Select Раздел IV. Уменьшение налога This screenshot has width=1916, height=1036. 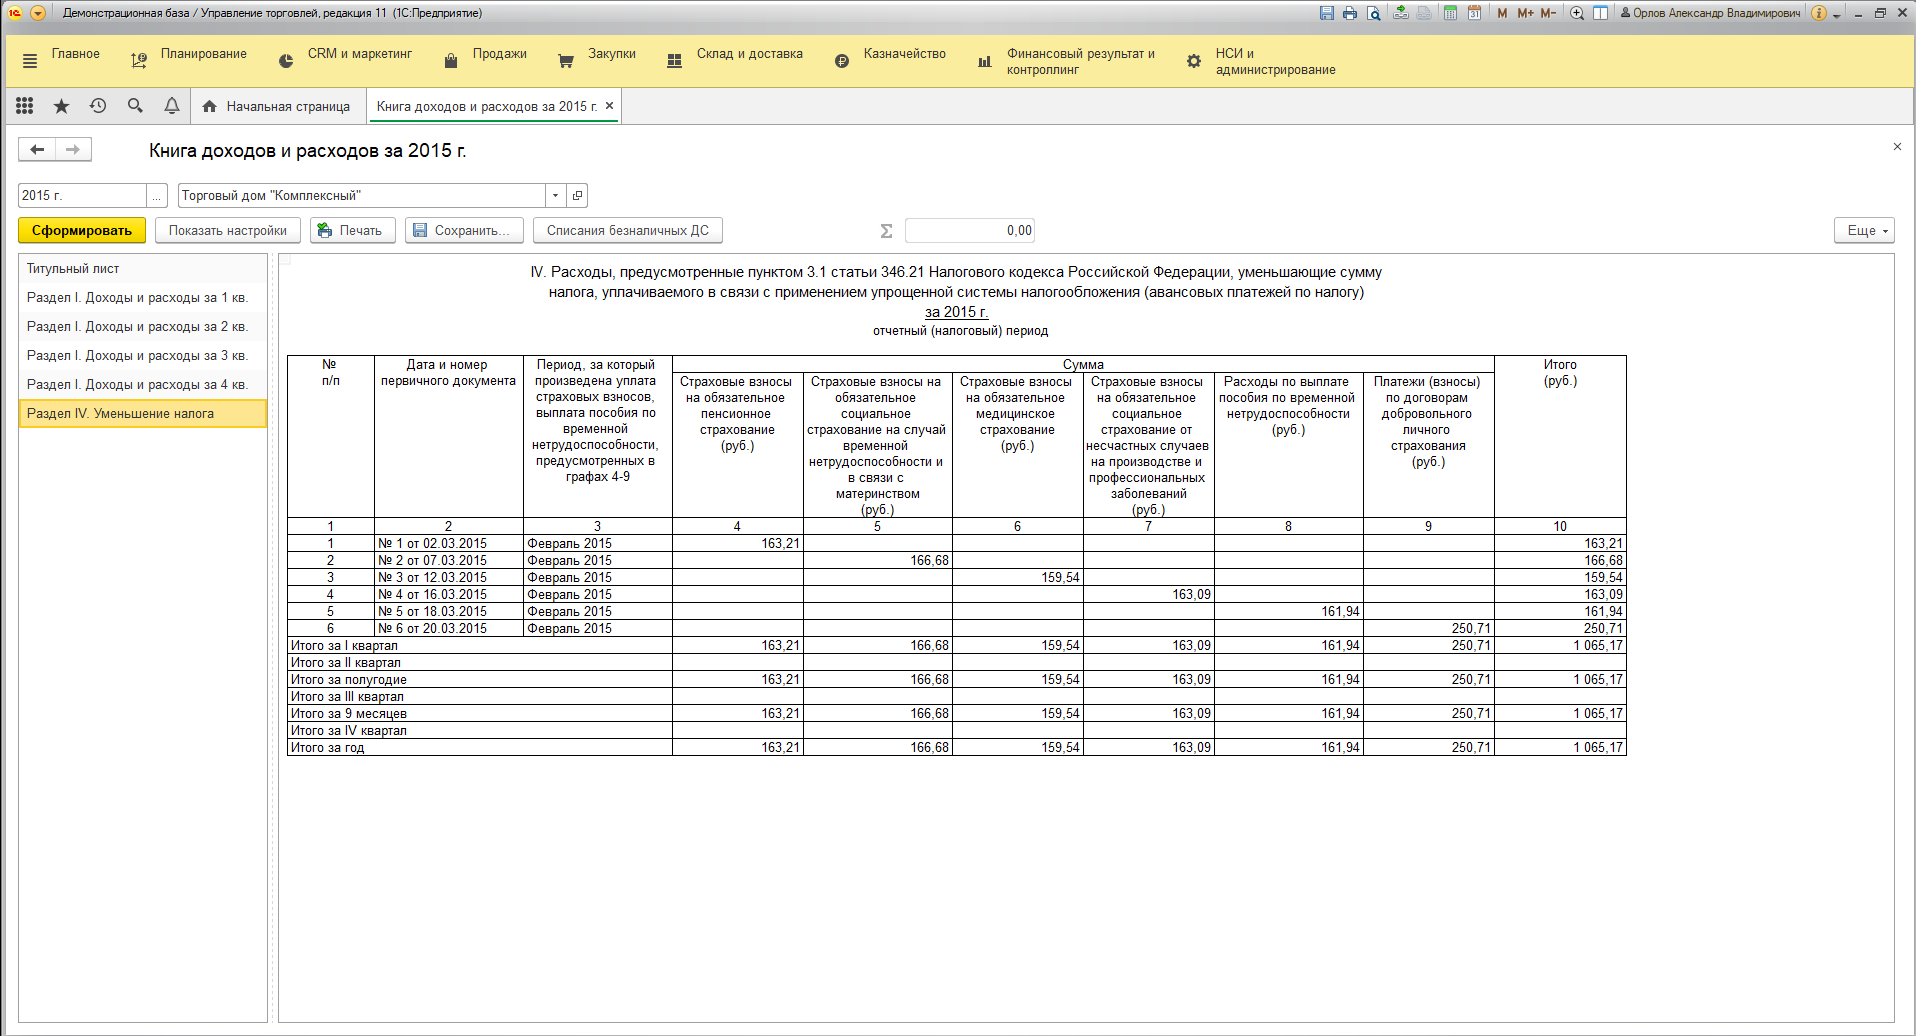click(x=143, y=414)
